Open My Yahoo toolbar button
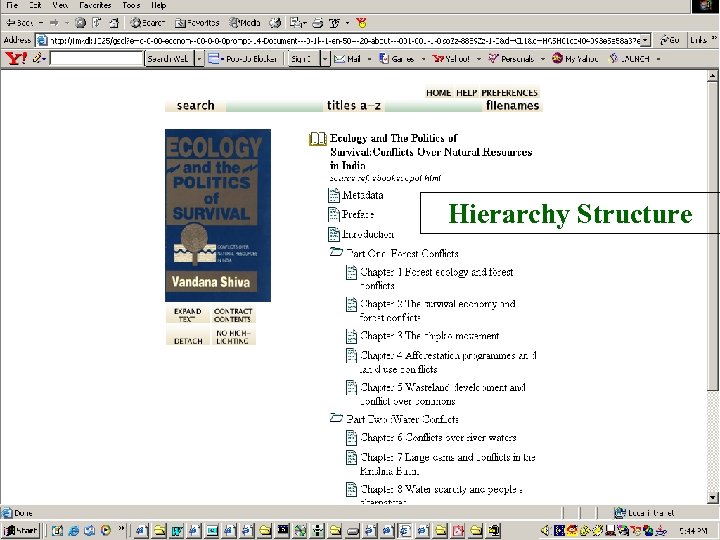This screenshot has height=540, width=720. point(575,58)
